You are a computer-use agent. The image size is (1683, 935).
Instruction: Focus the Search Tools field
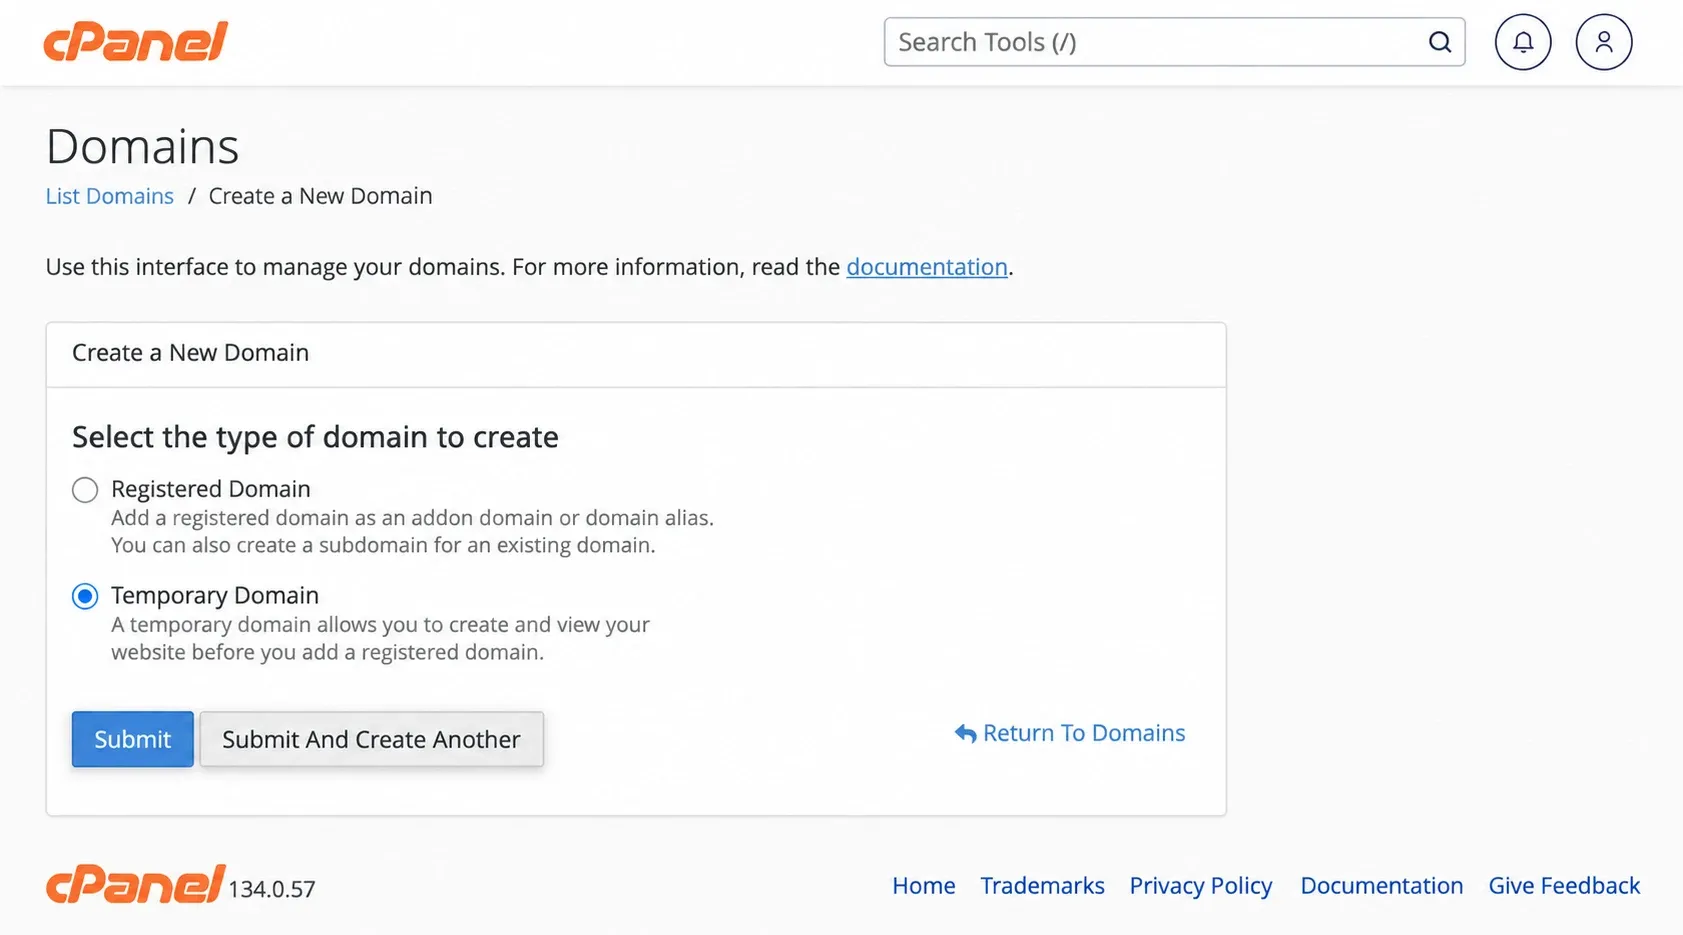click(x=1175, y=42)
